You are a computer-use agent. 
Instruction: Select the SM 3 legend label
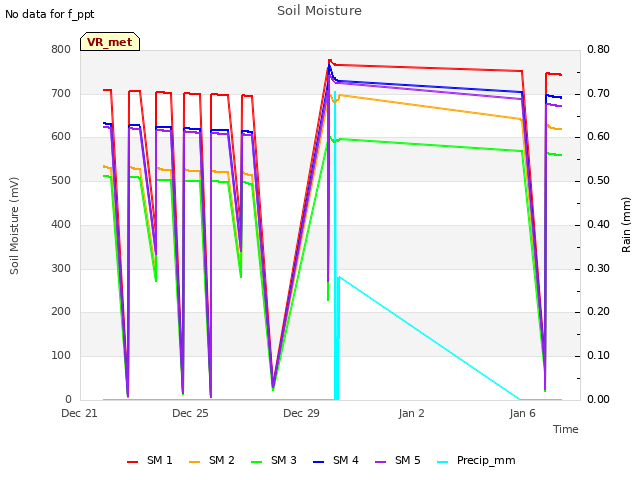[284, 460]
